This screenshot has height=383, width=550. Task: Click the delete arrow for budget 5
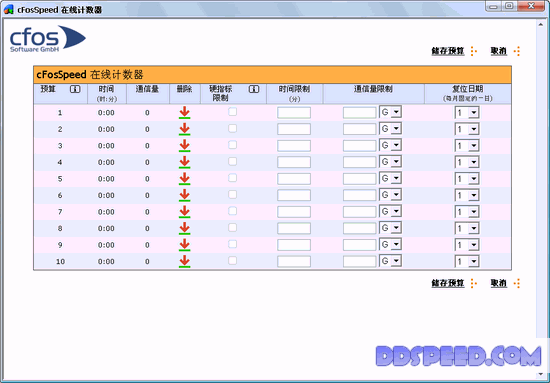[185, 179]
